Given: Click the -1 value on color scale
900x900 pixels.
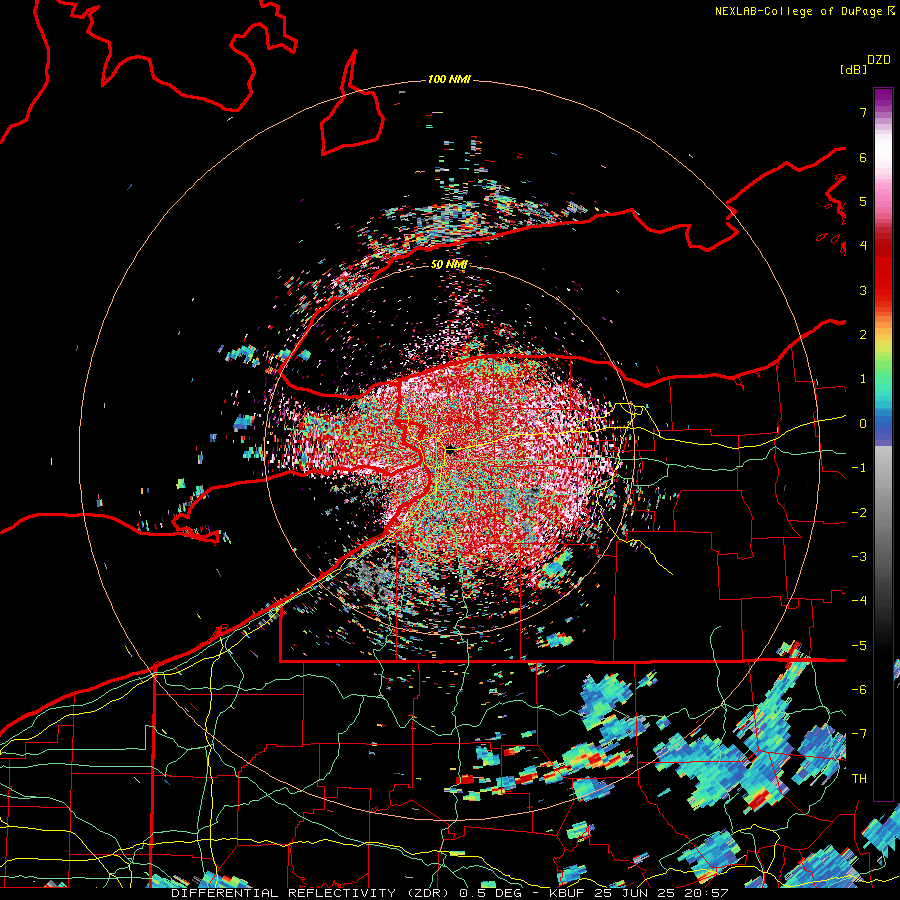Looking at the screenshot, I should pyautogui.click(x=859, y=468).
